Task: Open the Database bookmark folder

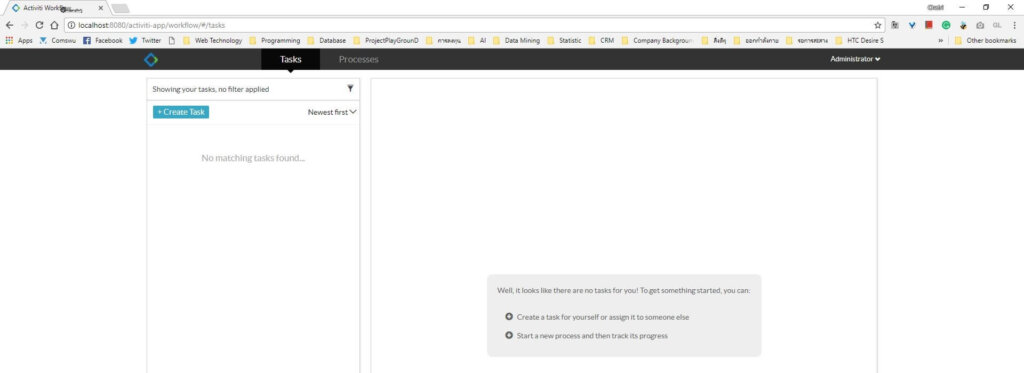Action: pyautogui.click(x=327, y=41)
